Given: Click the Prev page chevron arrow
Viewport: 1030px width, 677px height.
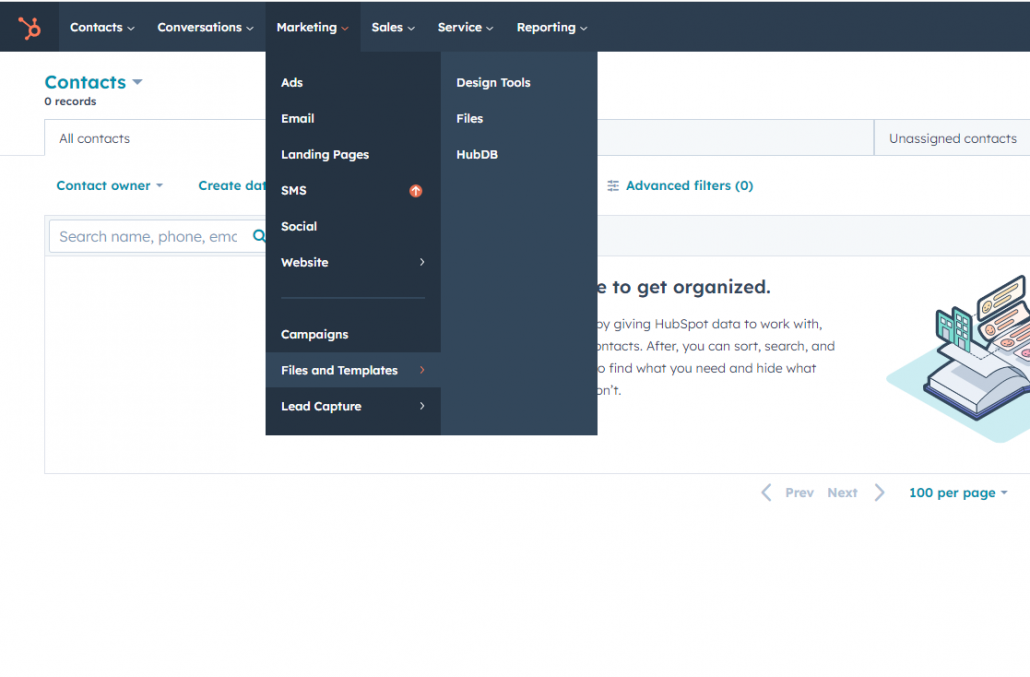Looking at the screenshot, I should click(x=766, y=493).
